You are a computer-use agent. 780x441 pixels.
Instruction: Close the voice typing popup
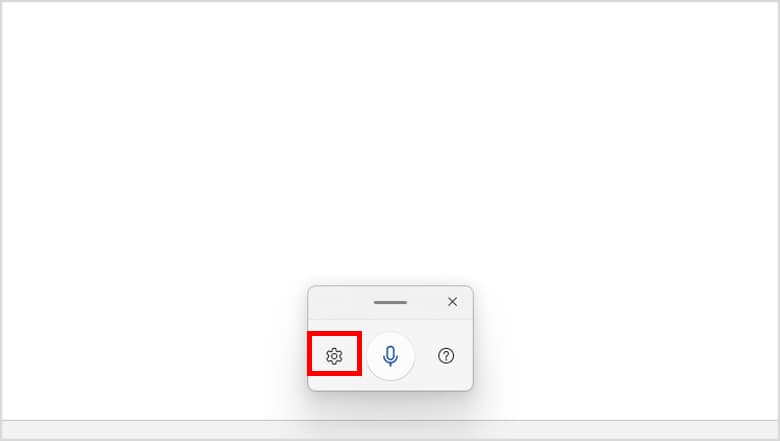pyautogui.click(x=452, y=302)
